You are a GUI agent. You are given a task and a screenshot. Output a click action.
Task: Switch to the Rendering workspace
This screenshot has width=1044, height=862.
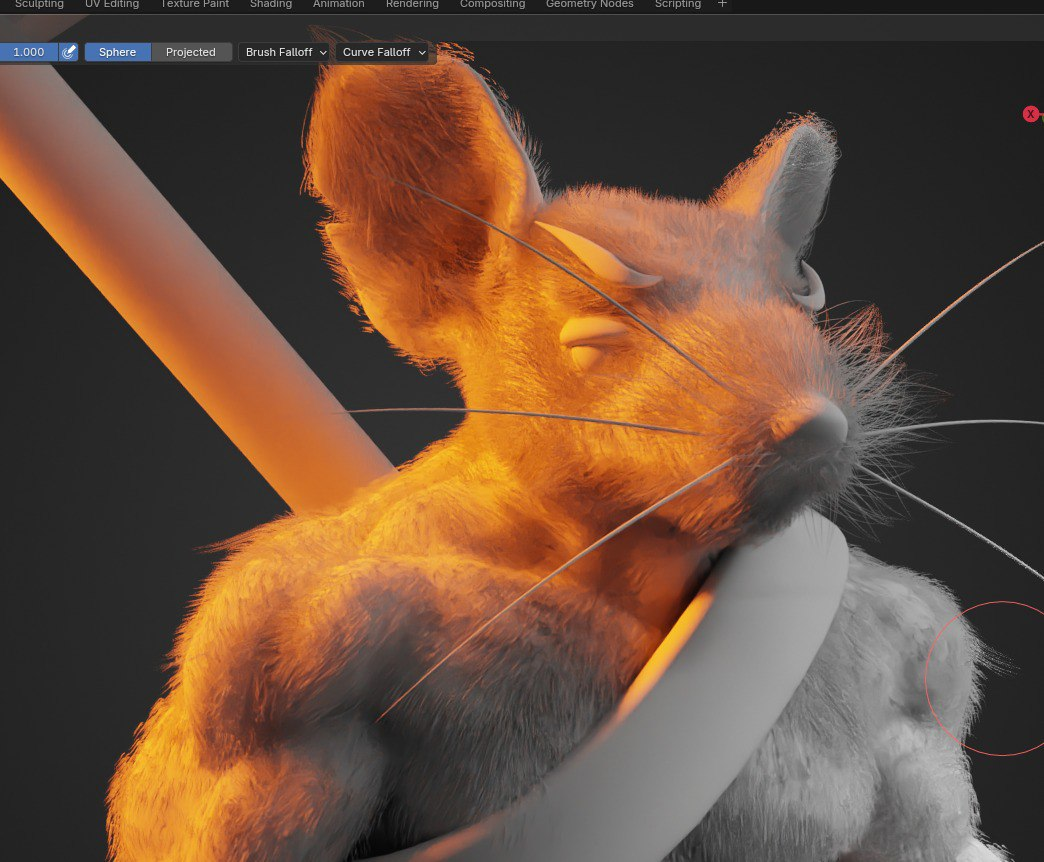412,4
